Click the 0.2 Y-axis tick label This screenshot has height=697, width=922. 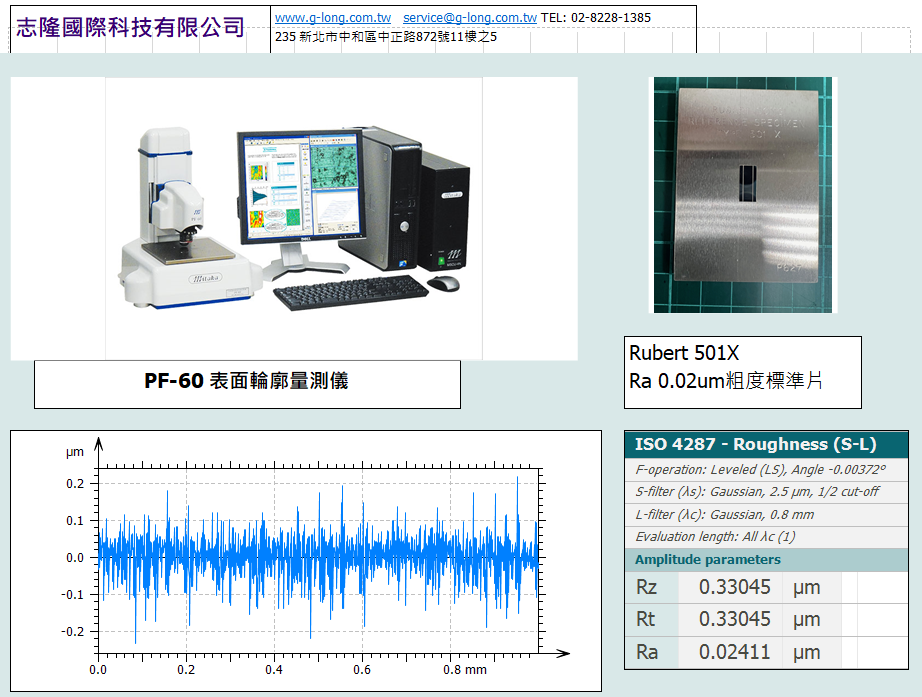click(75, 484)
